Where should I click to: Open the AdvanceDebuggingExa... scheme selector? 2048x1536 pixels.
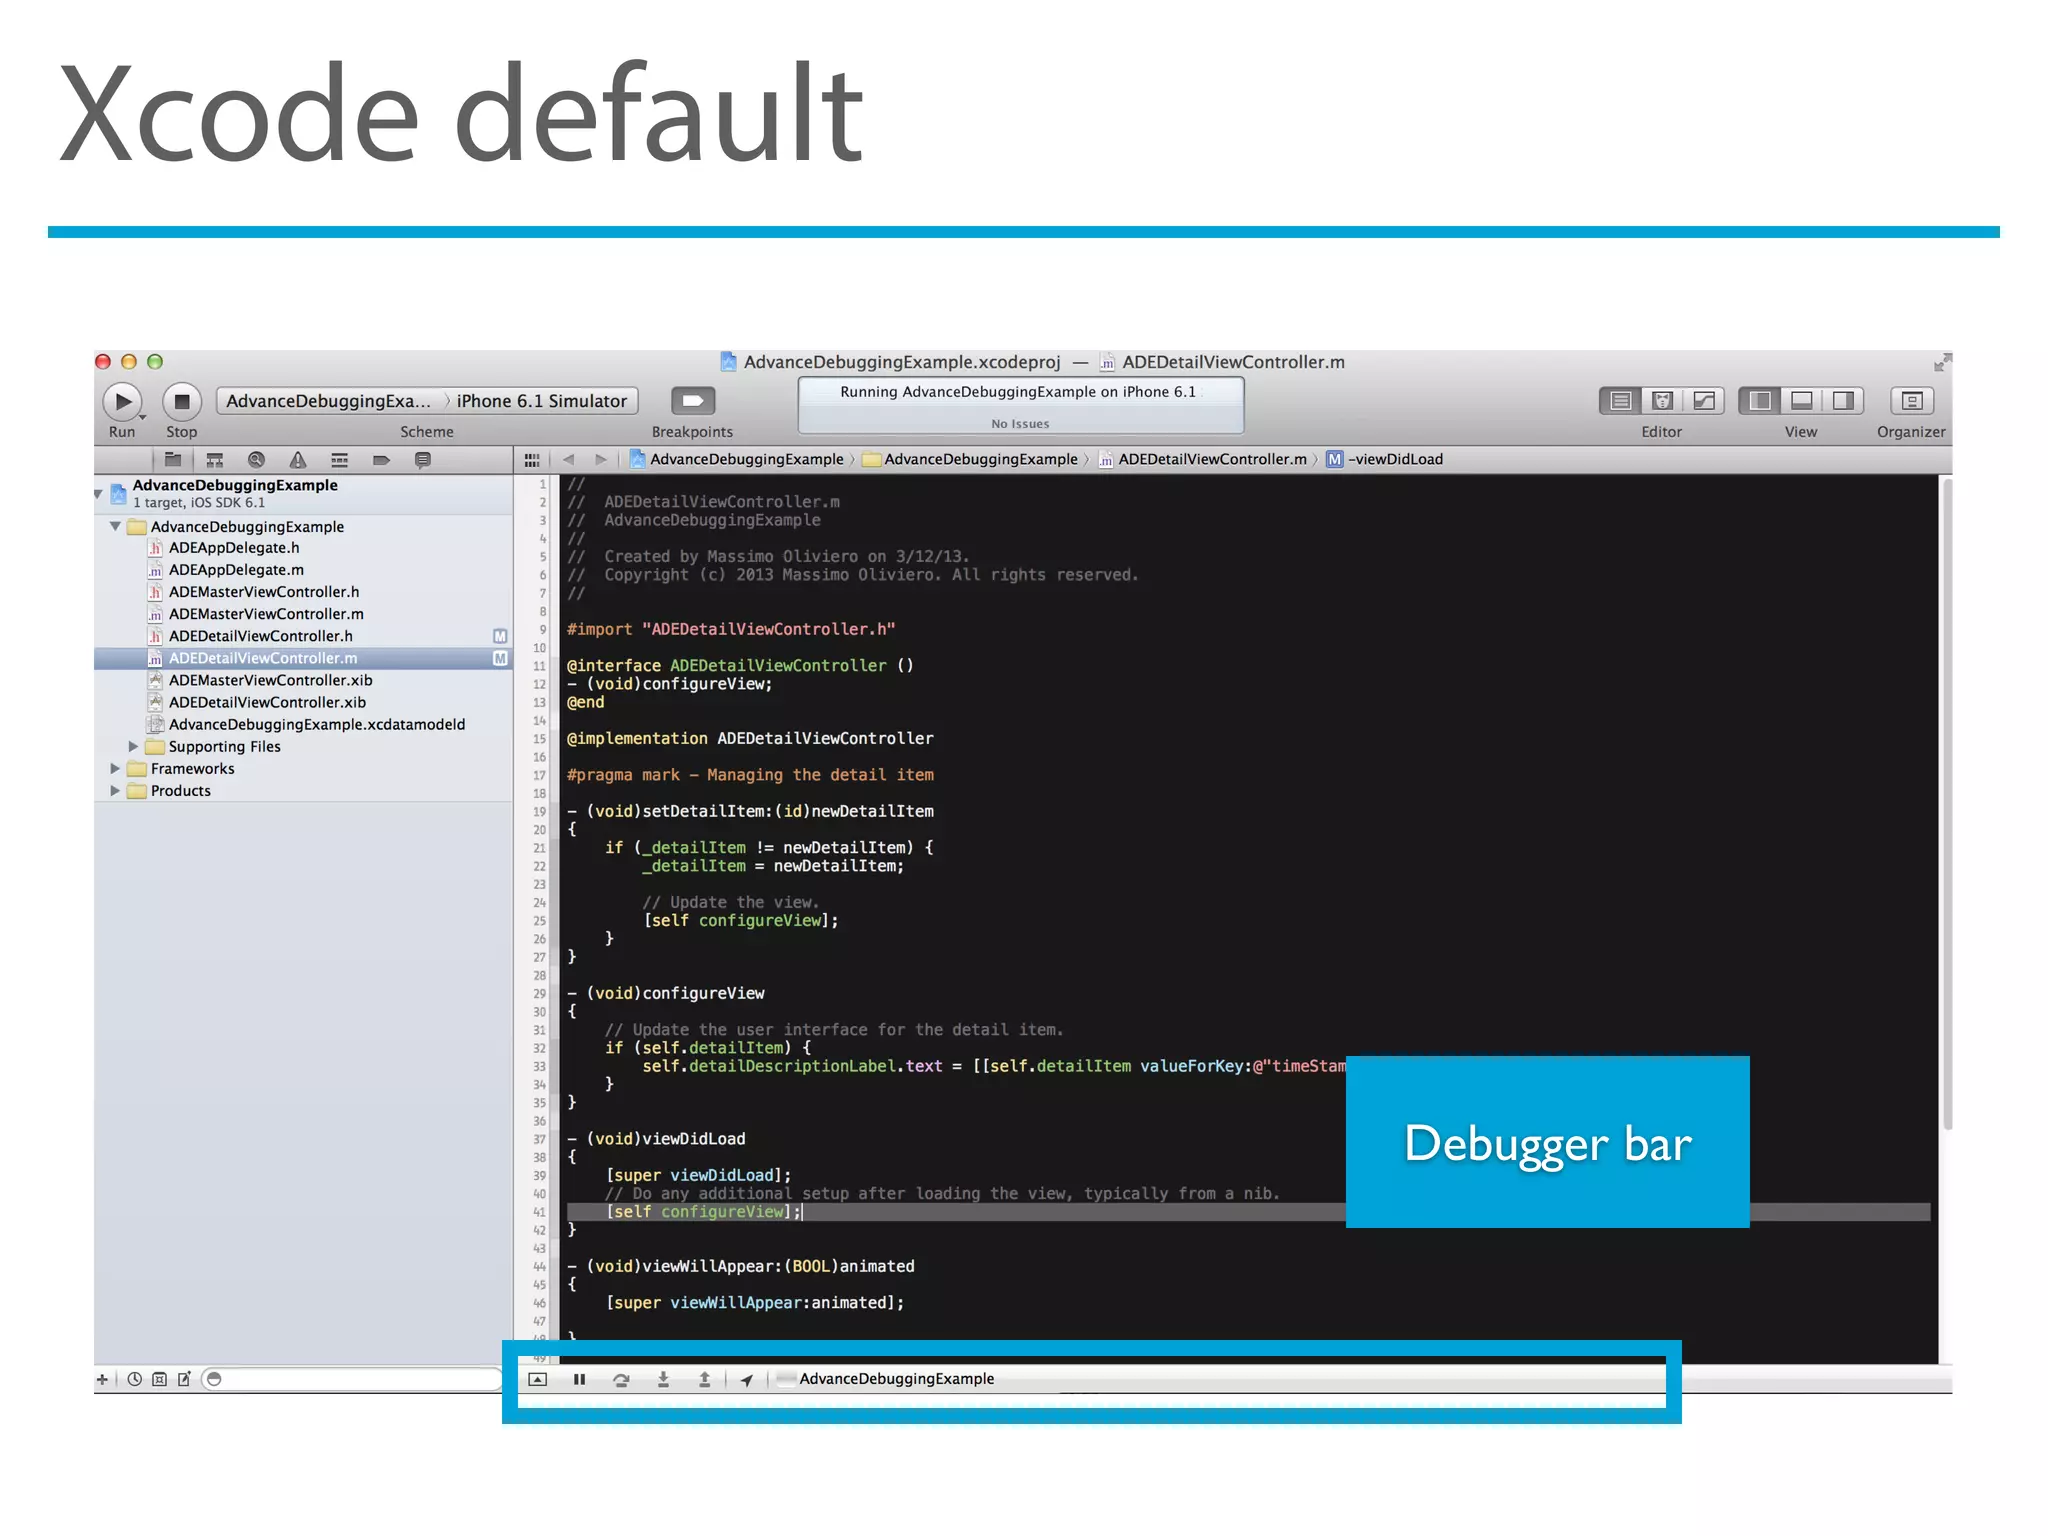point(329,401)
